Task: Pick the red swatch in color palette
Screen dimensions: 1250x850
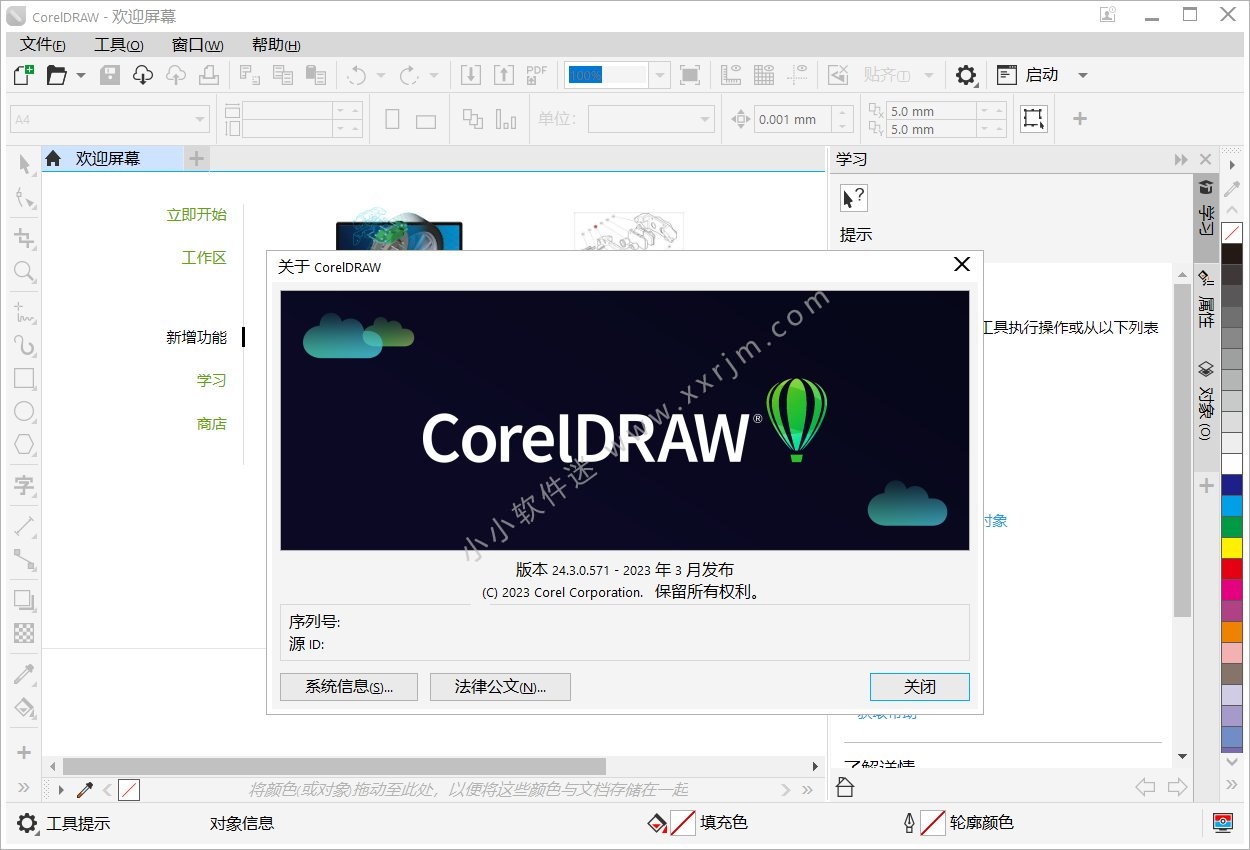Action: click(1232, 568)
